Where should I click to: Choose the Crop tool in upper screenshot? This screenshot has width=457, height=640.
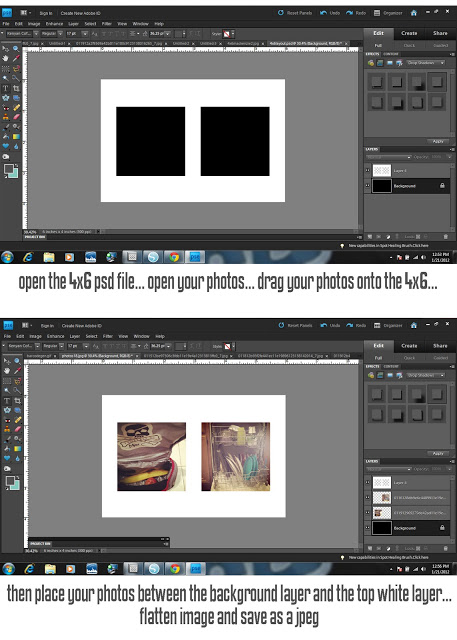[16, 88]
